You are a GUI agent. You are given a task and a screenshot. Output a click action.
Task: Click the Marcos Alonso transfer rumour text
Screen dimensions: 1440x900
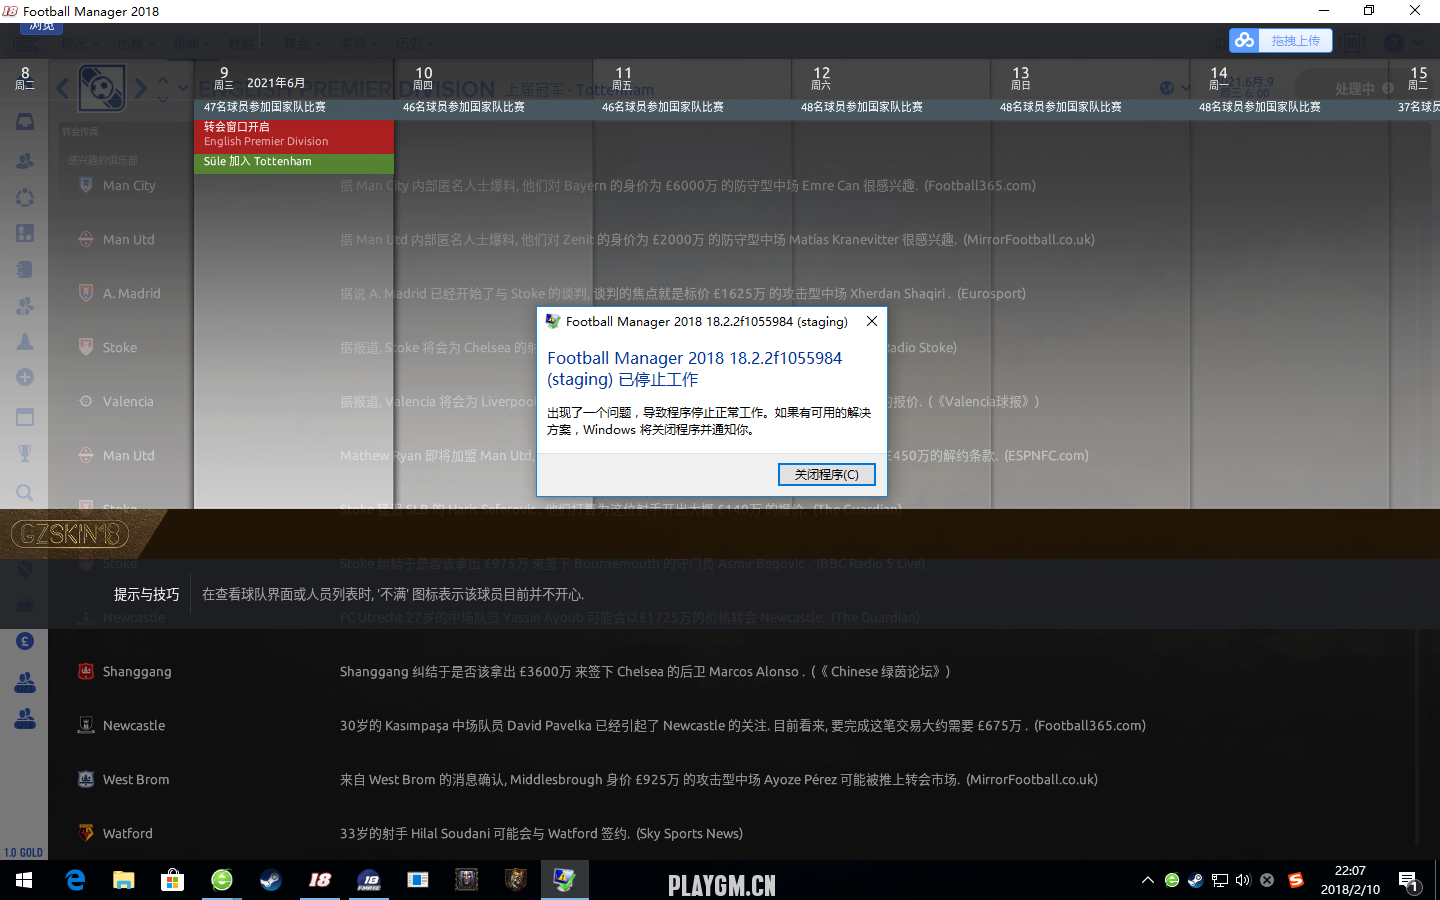click(x=645, y=671)
